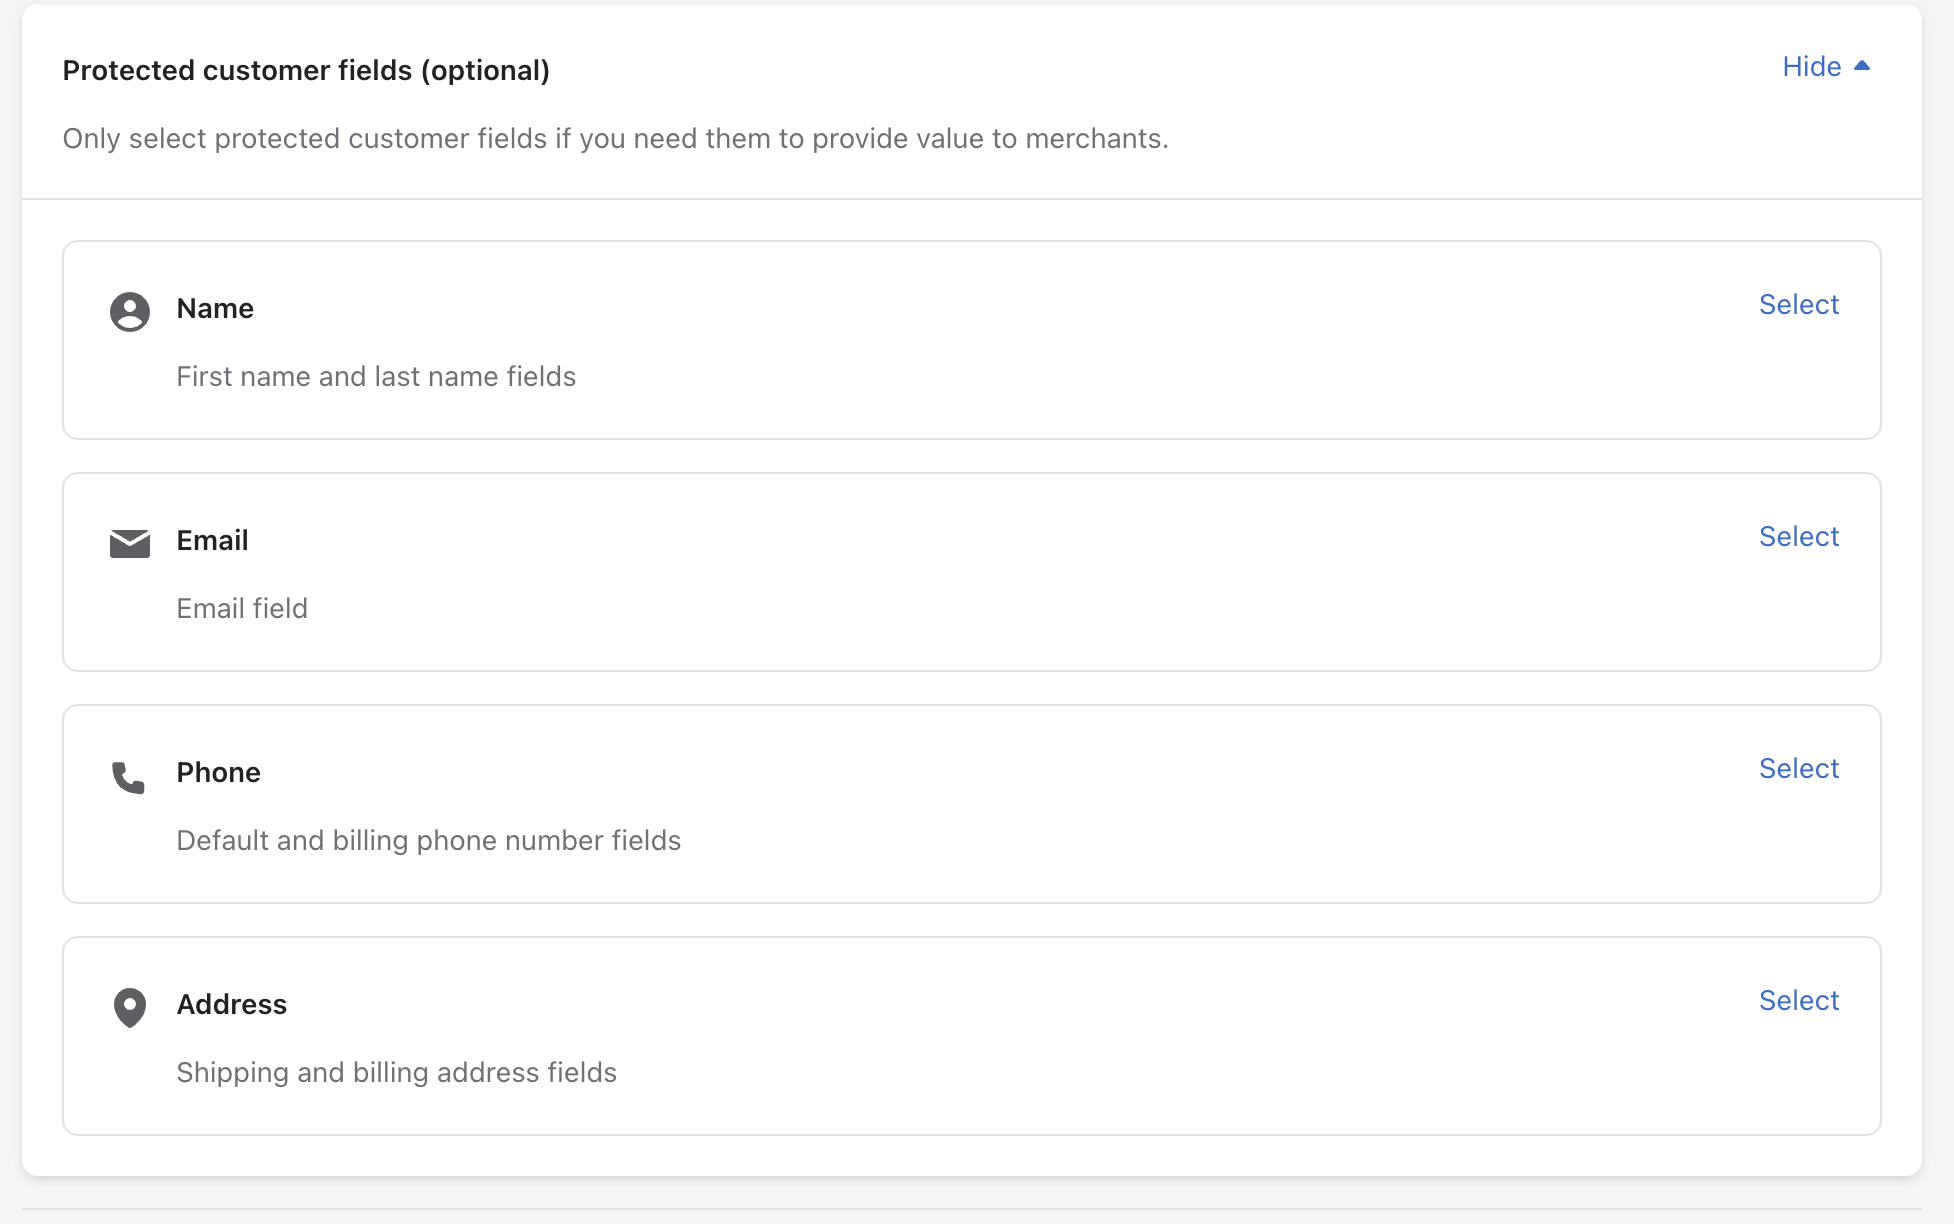
Task: Select the Phone protected field
Action: pos(1798,769)
